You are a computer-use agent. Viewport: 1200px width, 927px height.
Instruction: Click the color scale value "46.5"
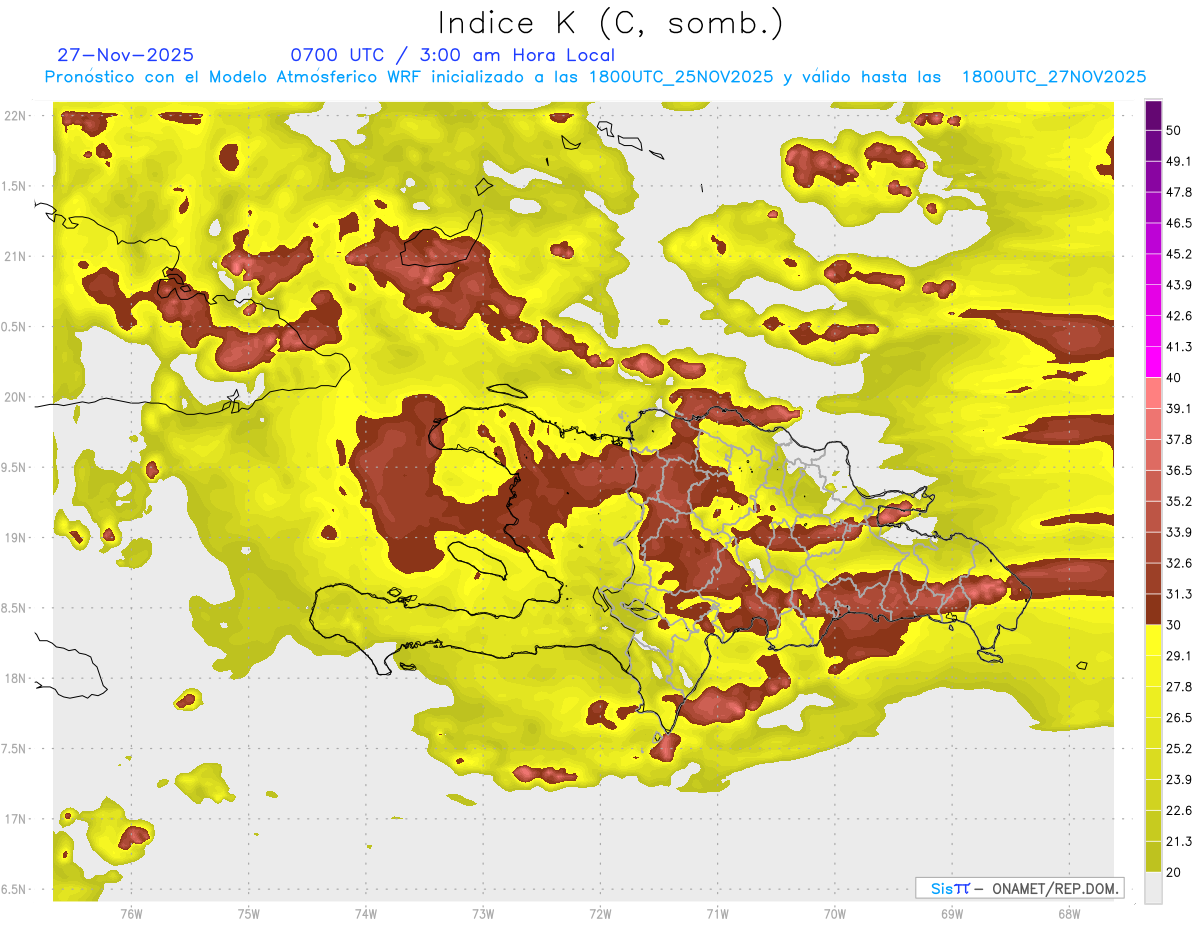point(1178,223)
